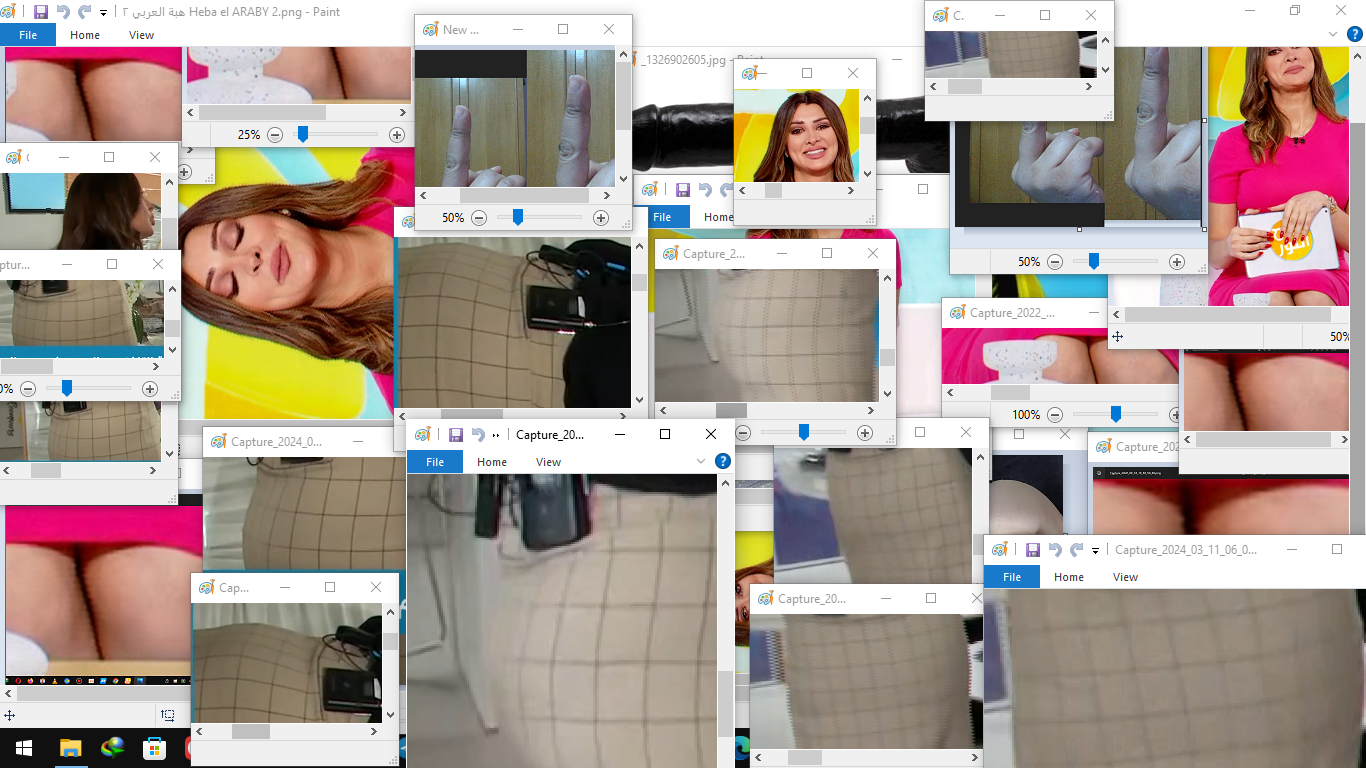
Task: Zoom out using minus beside 100% slider
Action: click(x=1054, y=414)
